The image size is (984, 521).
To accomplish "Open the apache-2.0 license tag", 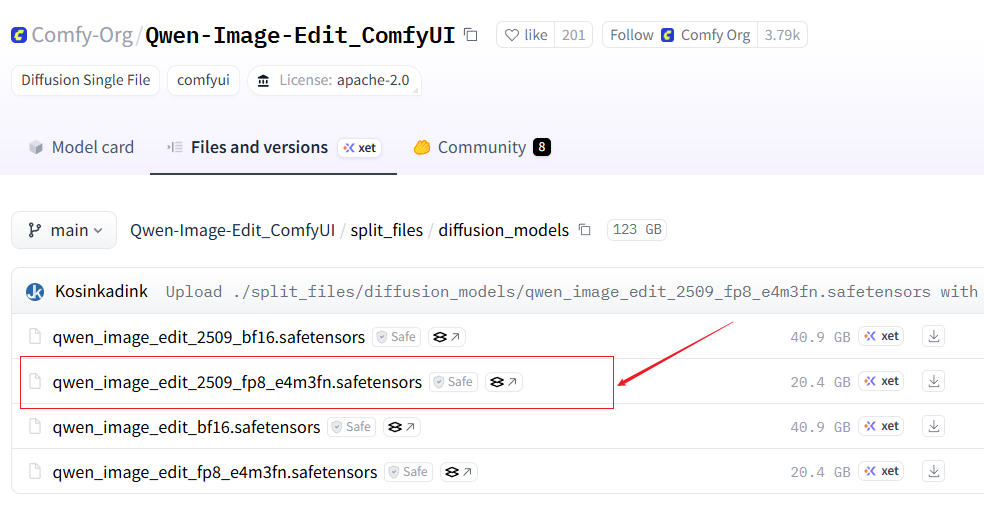I will [x=334, y=80].
